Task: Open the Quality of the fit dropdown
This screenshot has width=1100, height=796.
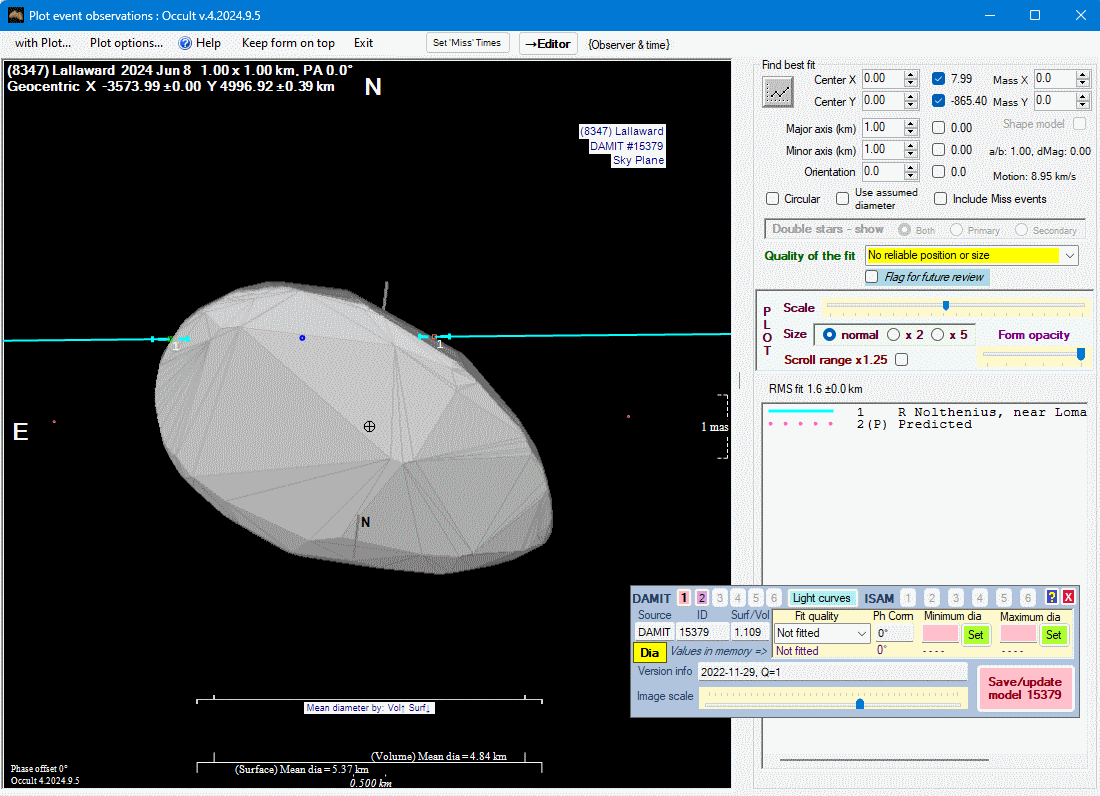Action: tap(1070, 256)
